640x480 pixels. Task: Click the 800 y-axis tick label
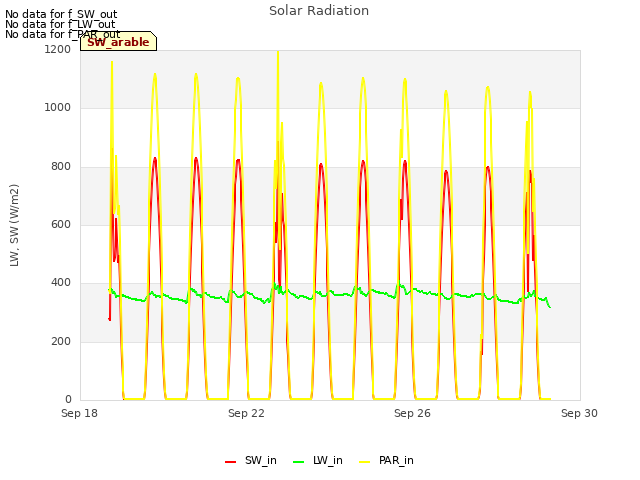click(x=61, y=166)
